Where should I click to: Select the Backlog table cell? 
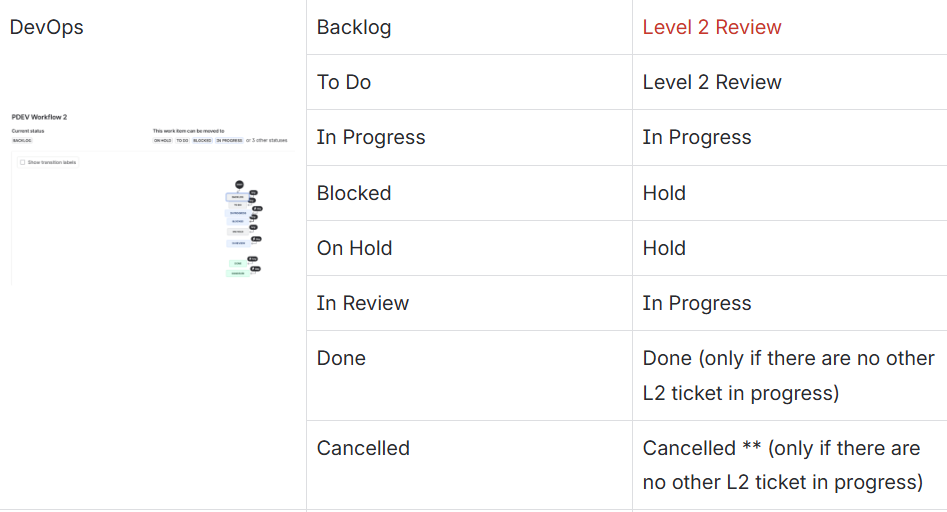pos(469,27)
